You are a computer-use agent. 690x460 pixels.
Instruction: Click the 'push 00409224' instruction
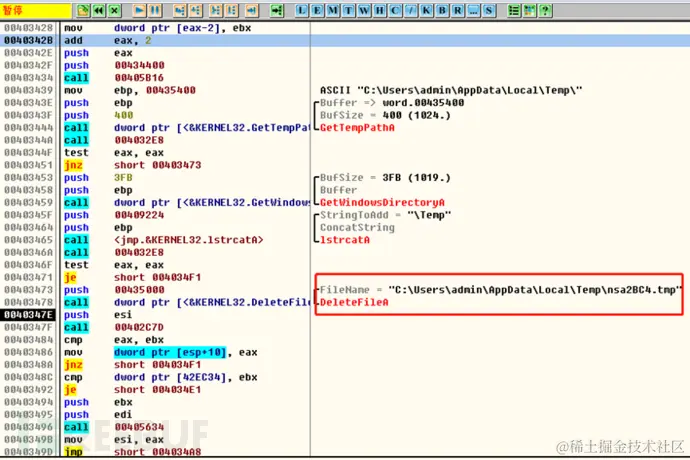pyautogui.click(x=114, y=215)
